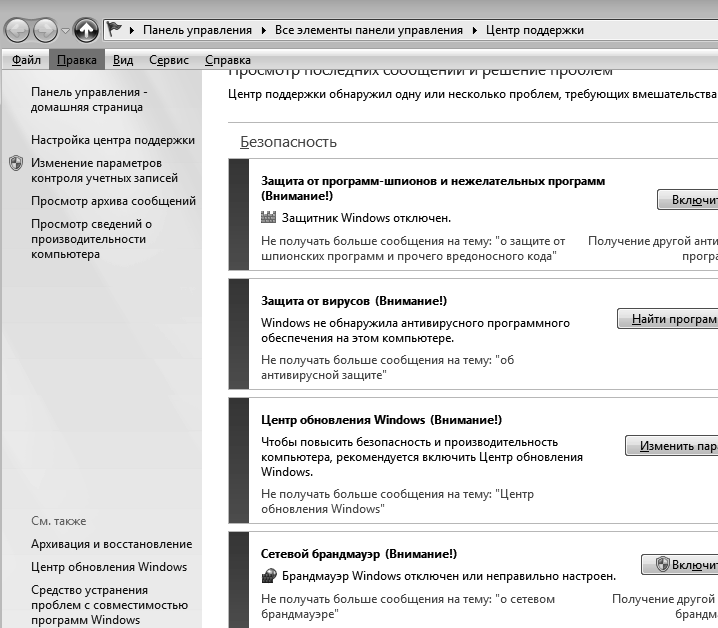Disable messages о сетевом брандмауэре
Viewport: 718px width, 628px height.
pyautogui.click(x=408, y=606)
